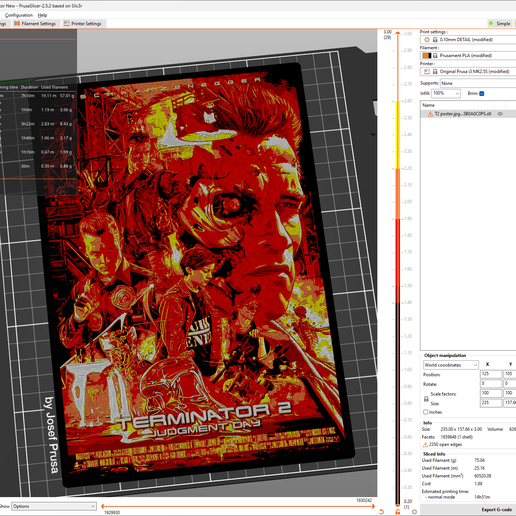The image size is (516, 516).
Task: Click the lock icon in printer preset
Action: click(x=435, y=72)
